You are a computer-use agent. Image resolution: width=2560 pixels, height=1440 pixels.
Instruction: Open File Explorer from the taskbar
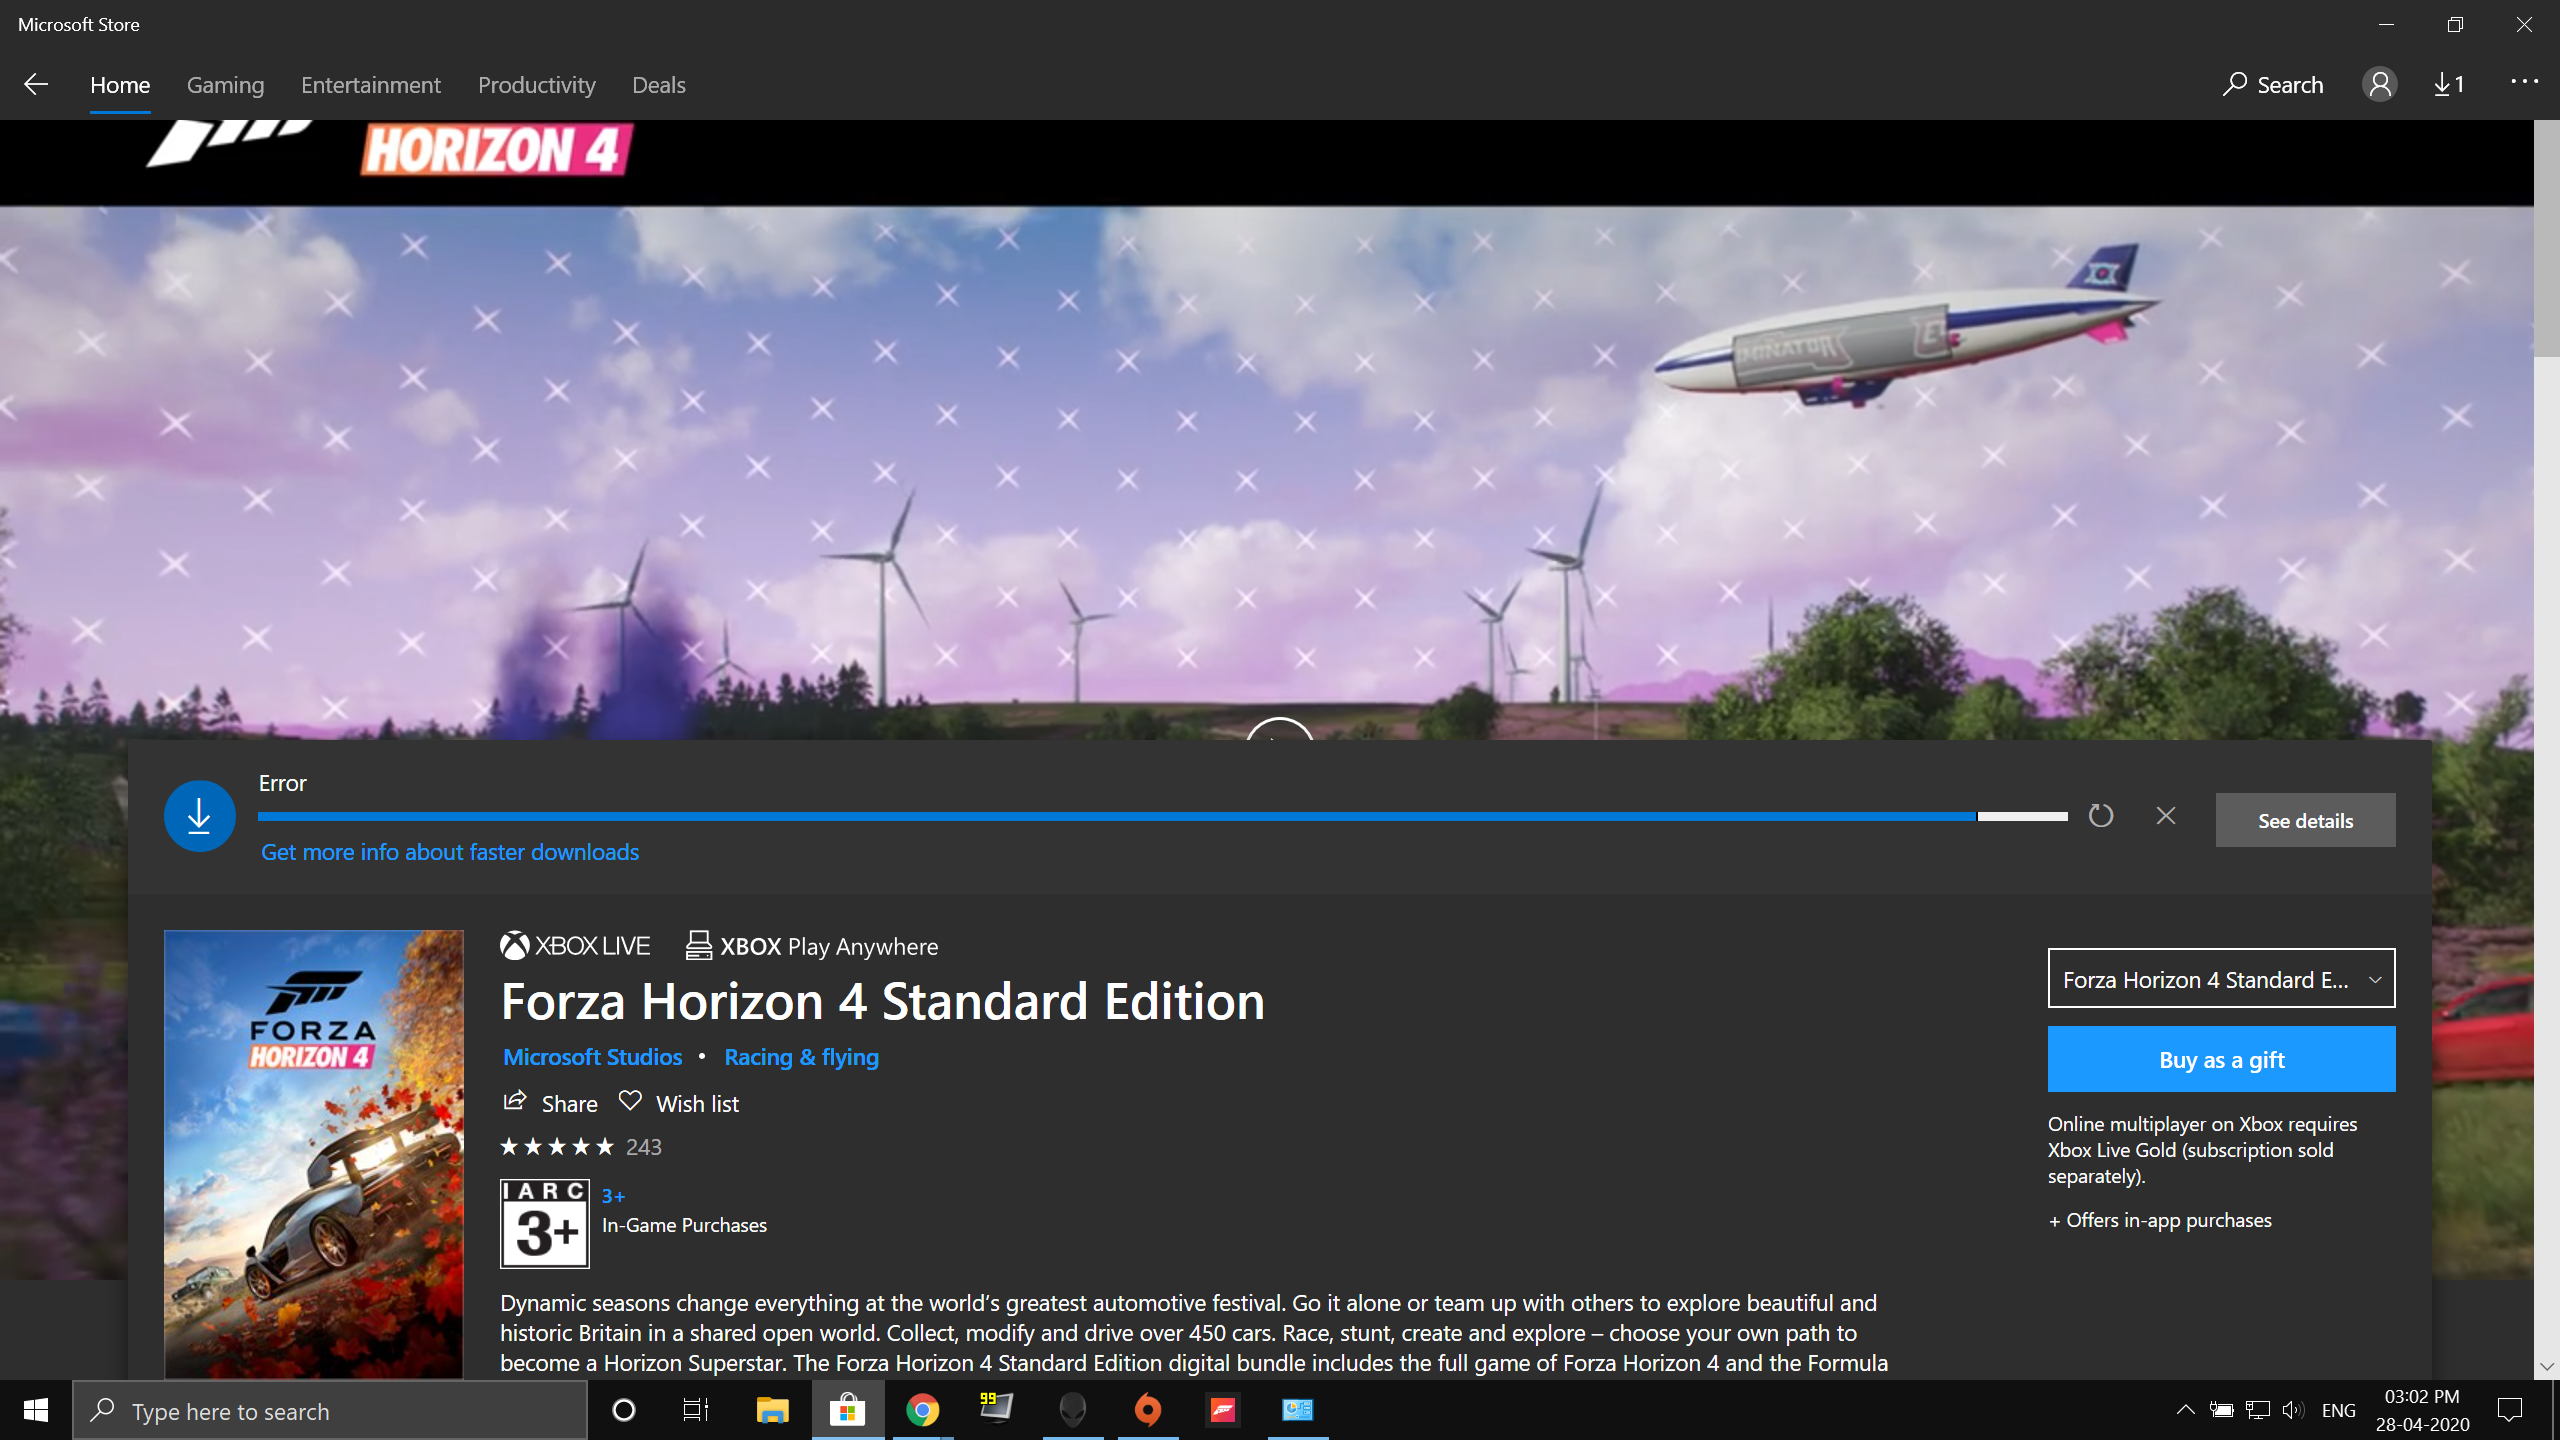pos(772,1410)
